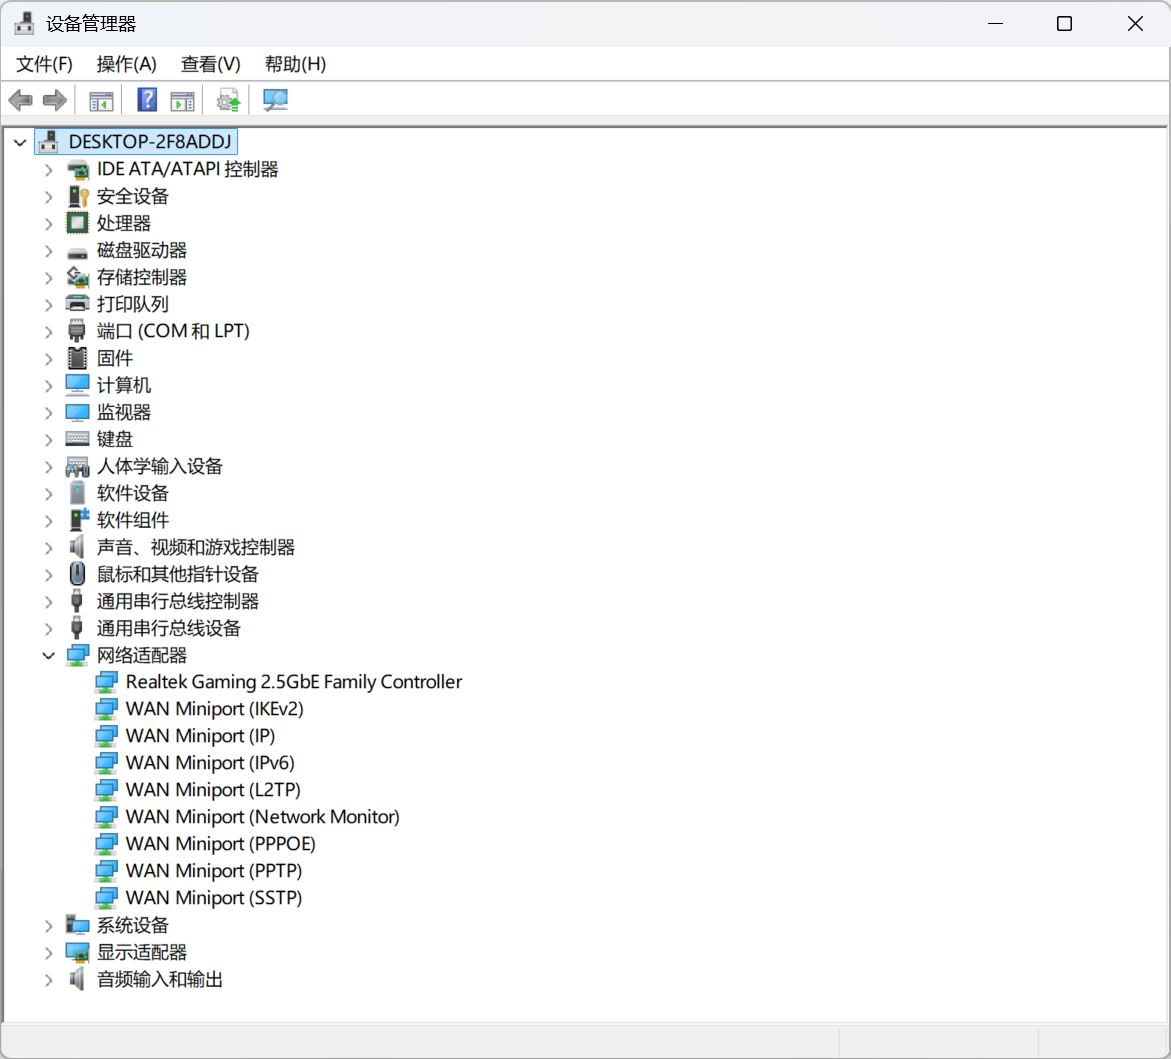Click the print queues (打印队列) printer icon
Image resolution: width=1171 pixels, height=1059 pixels.
[77, 304]
